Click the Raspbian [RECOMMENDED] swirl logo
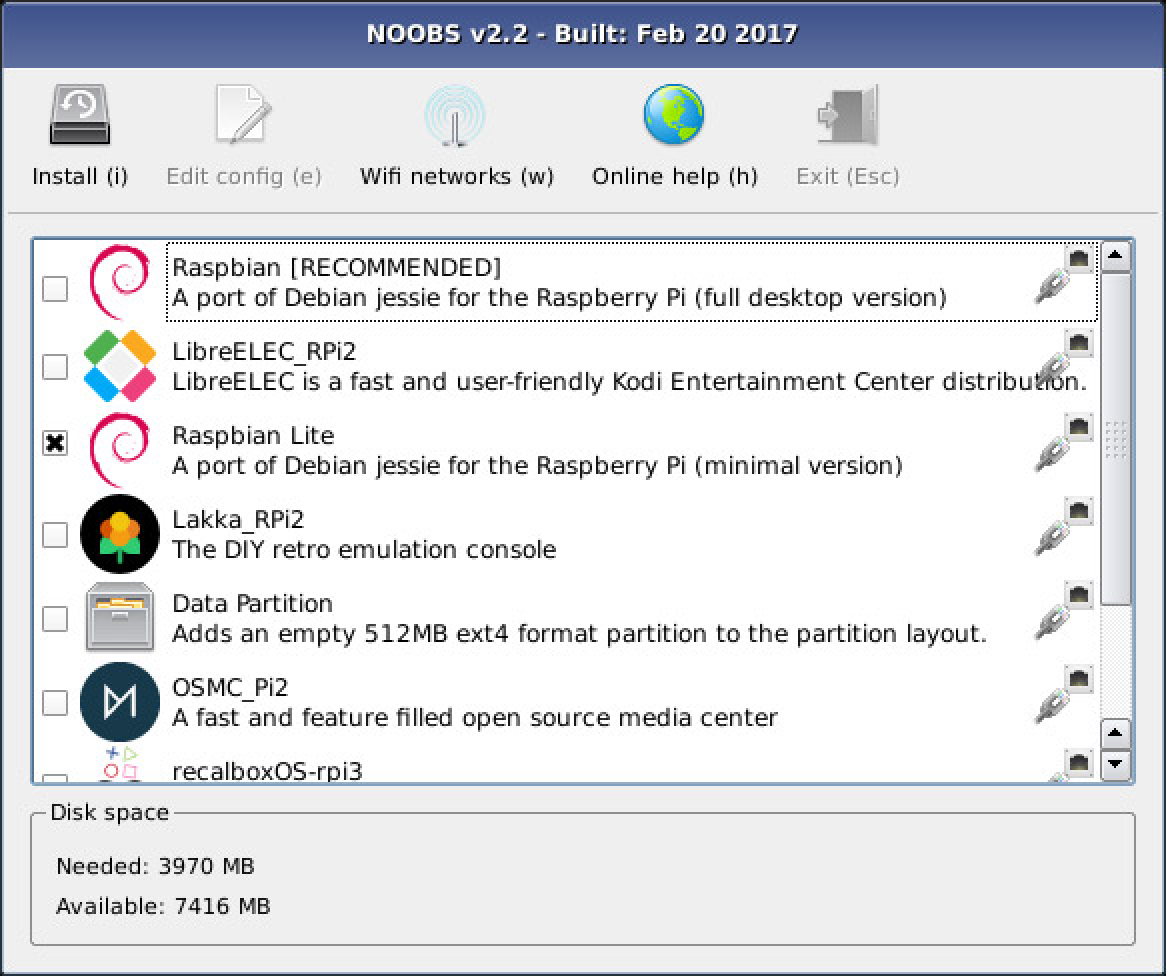 [x=120, y=282]
